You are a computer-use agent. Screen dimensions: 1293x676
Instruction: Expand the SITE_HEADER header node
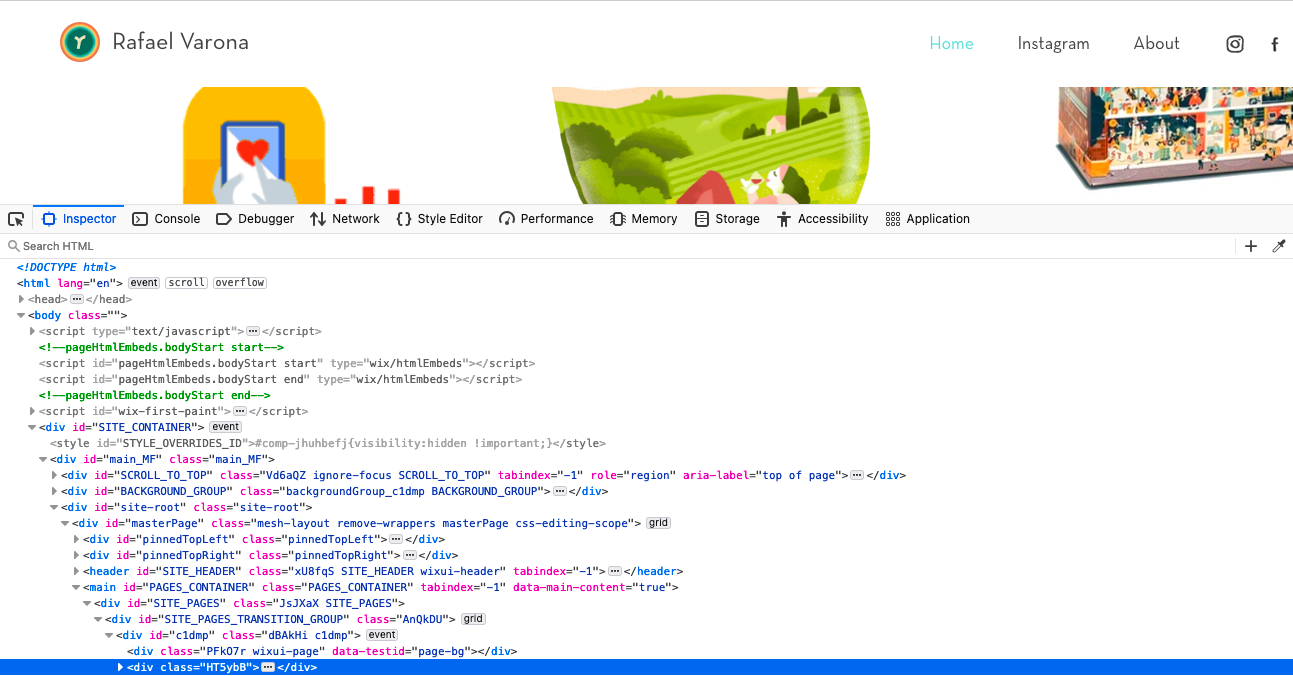[77, 571]
